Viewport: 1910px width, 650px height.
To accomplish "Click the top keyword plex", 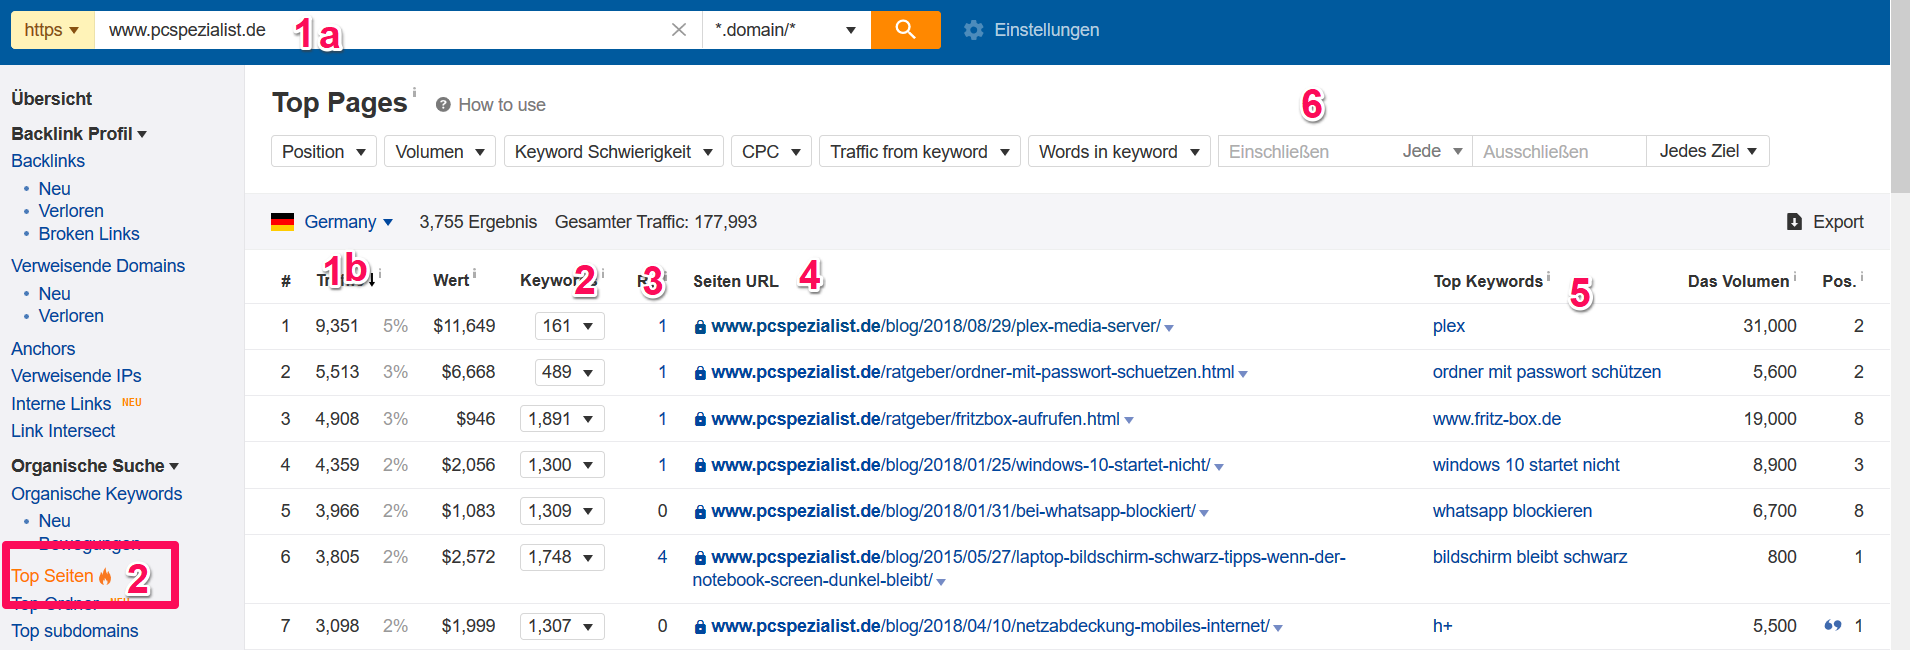I will (1449, 326).
